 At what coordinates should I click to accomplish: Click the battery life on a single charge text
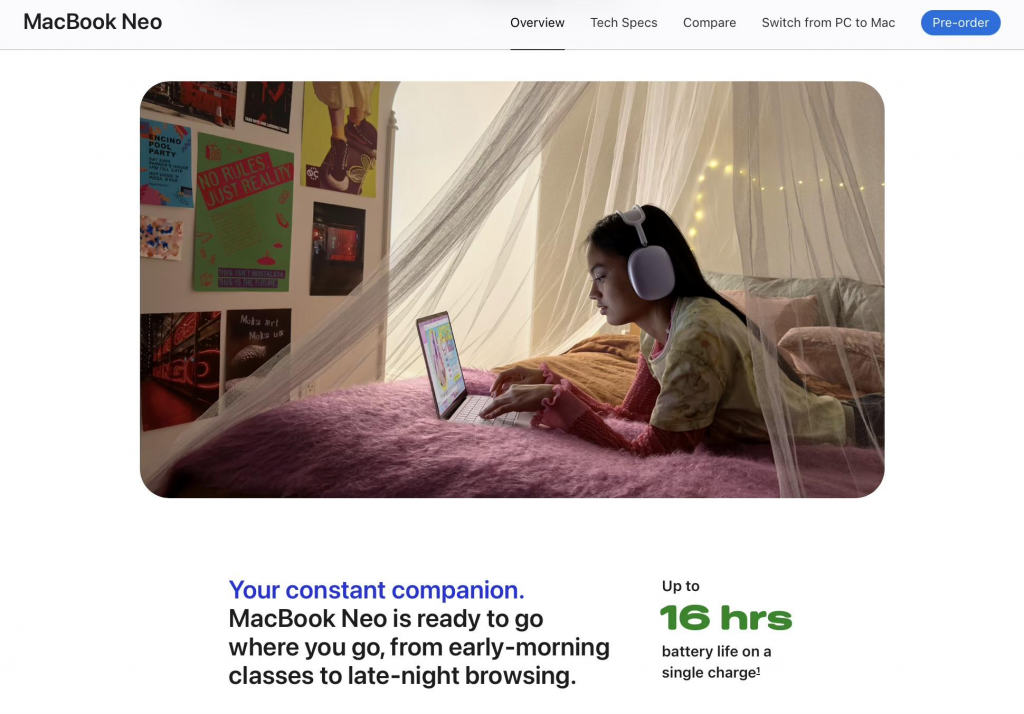[x=716, y=662]
